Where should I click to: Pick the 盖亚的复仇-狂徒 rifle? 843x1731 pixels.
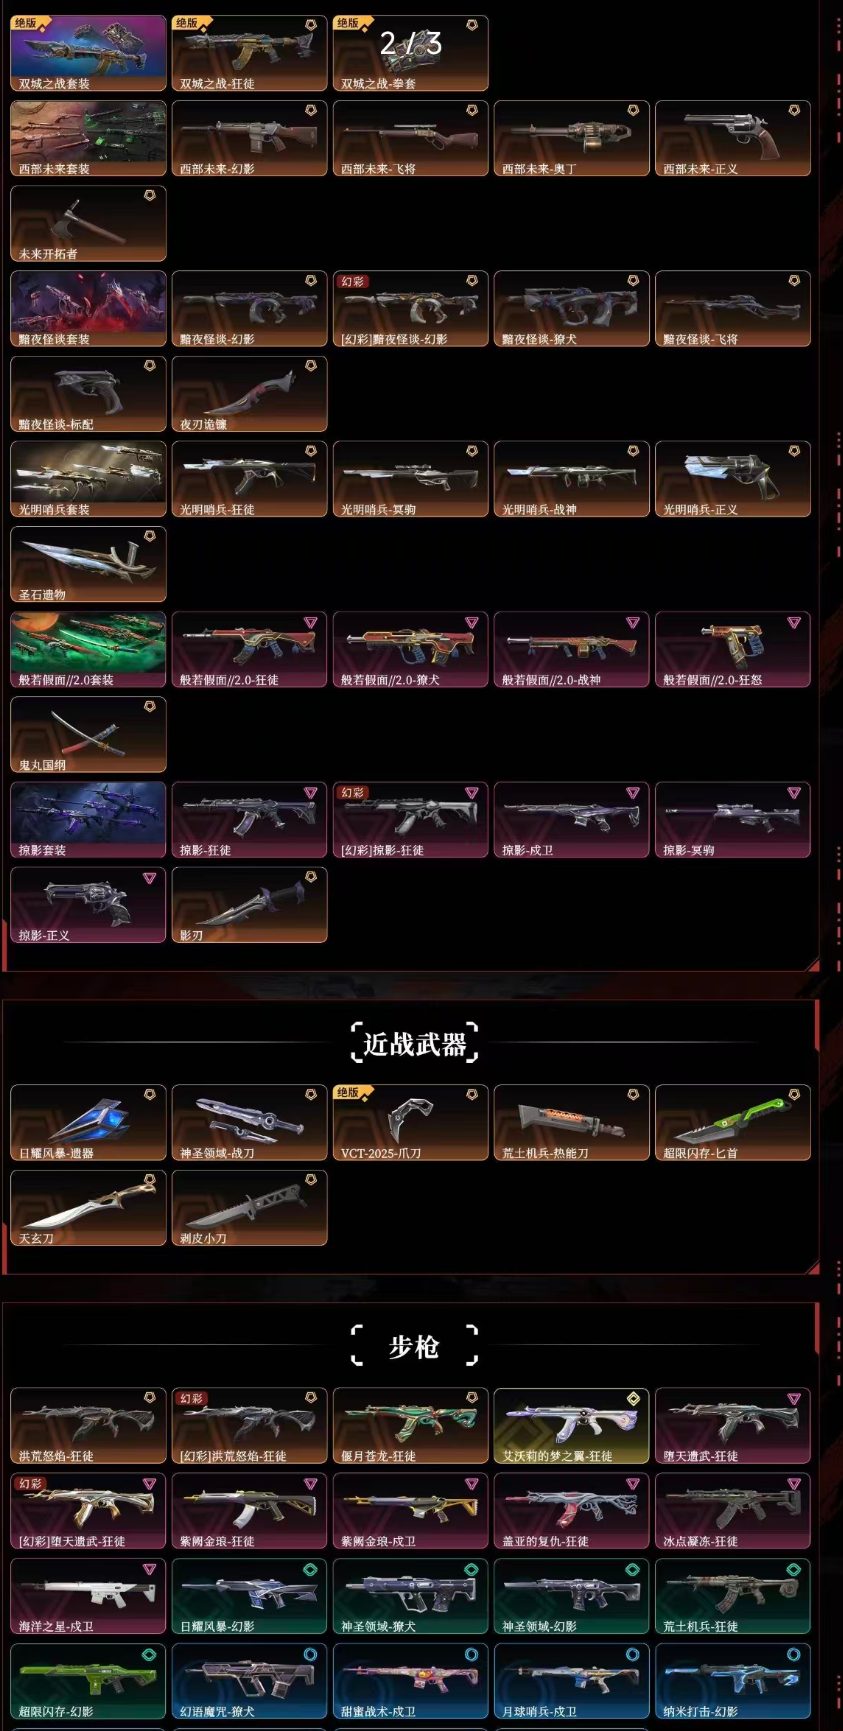[571, 1510]
